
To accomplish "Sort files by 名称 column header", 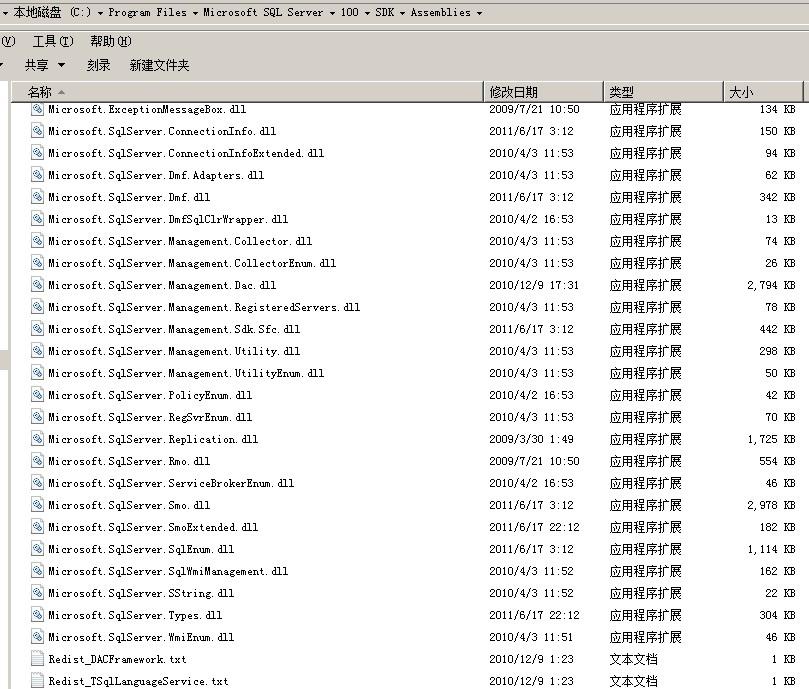I will [x=248, y=92].
